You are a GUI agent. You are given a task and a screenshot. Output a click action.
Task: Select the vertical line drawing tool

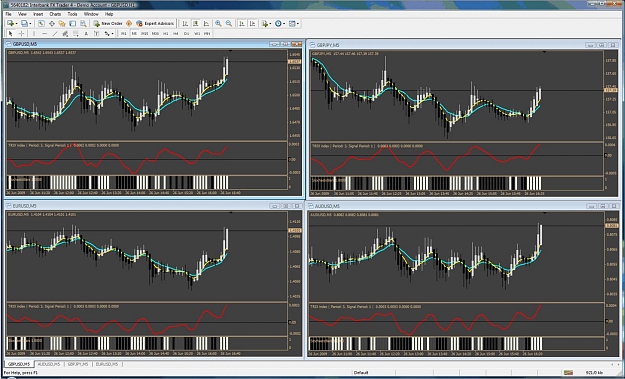tap(34, 33)
